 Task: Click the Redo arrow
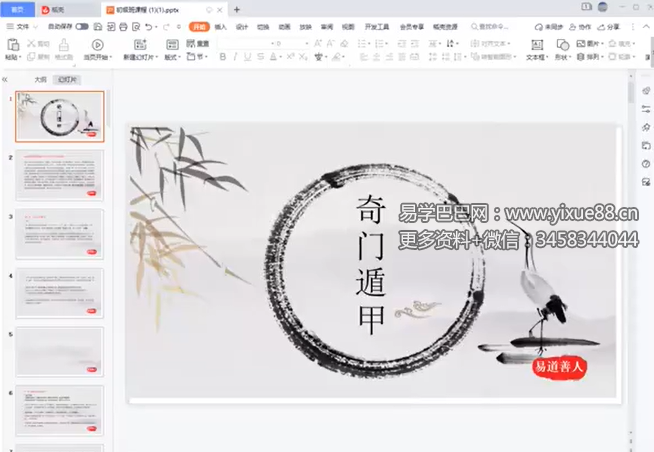(166, 27)
